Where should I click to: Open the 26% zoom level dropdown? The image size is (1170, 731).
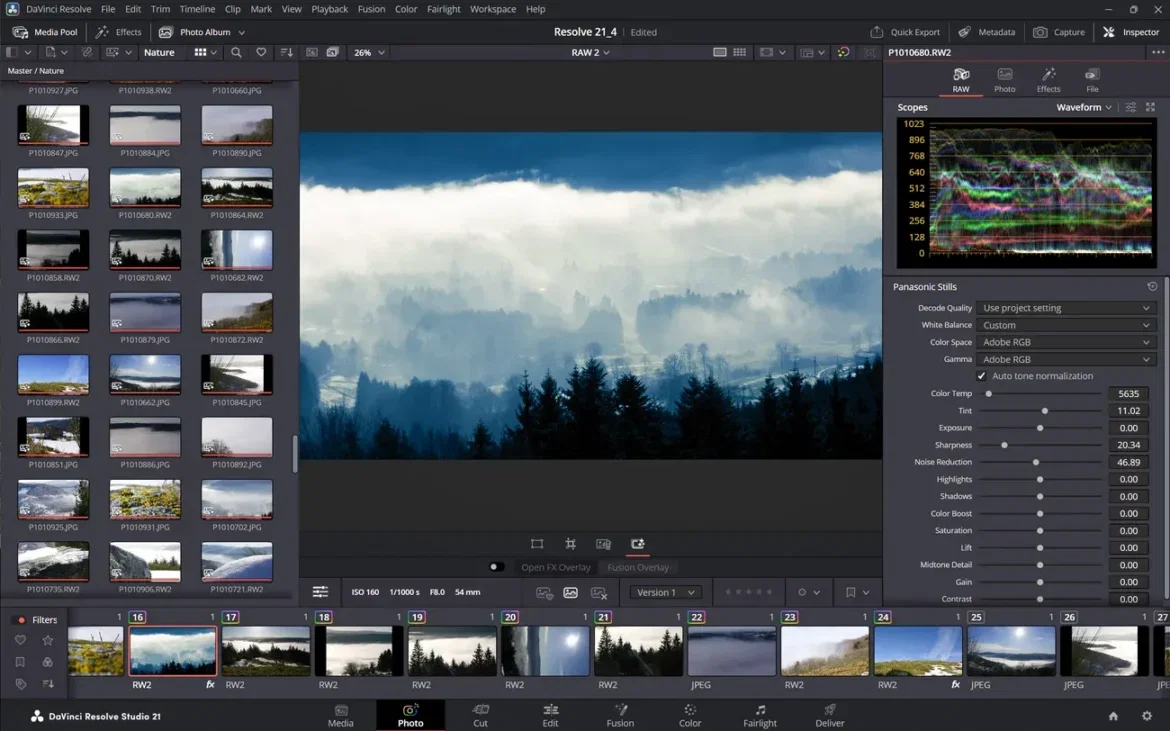tap(369, 52)
